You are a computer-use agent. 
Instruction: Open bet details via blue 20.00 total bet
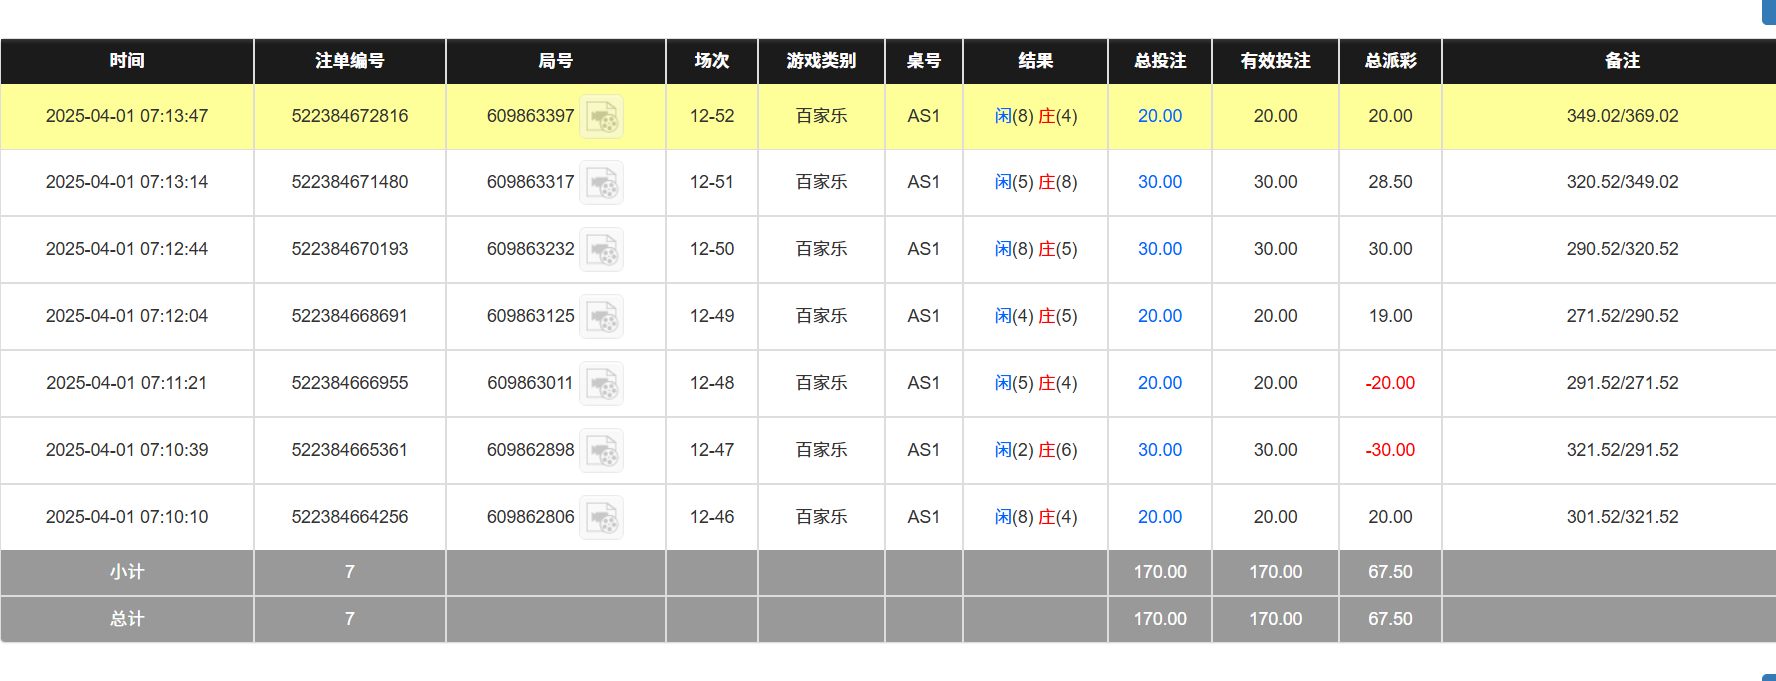(x=1159, y=116)
